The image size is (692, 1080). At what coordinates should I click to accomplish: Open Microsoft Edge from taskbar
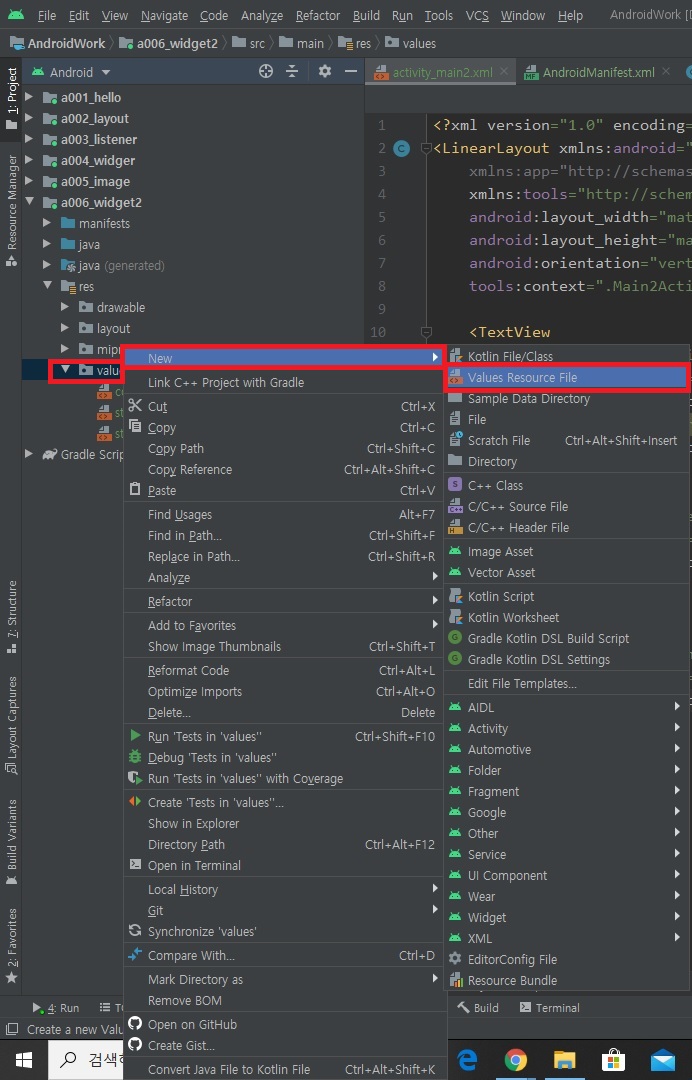(x=468, y=1060)
